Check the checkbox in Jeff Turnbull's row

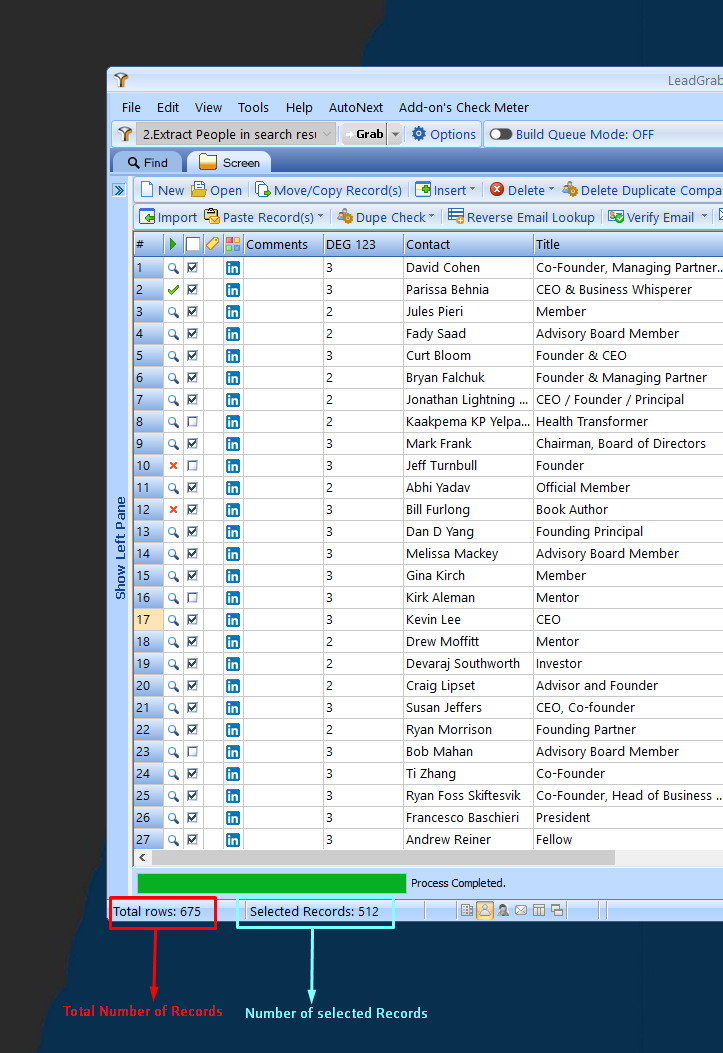pyautogui.click(x=193, y=466)
